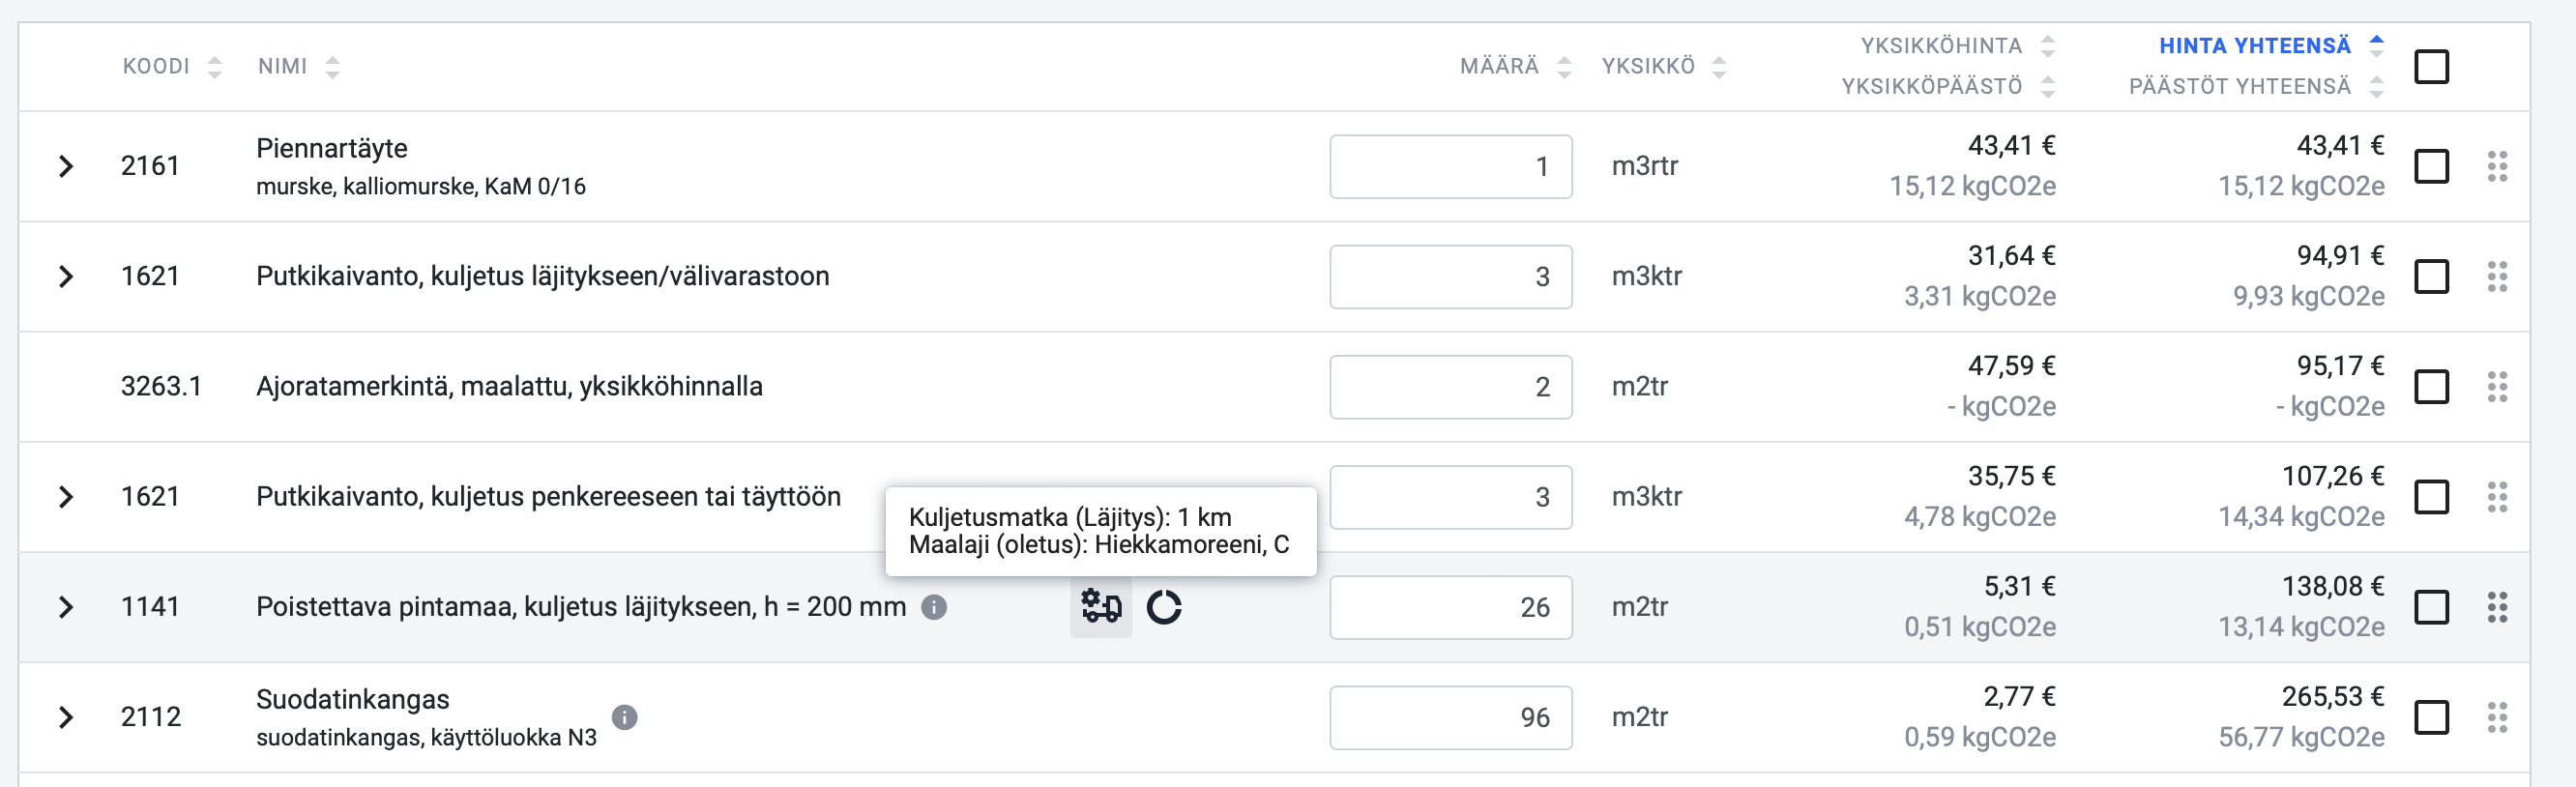The width and height of the screenshot is (2576, 787).
Task: Toggle HINTA YHTEENSÄ sort arrow
Action: (2376, 46)
